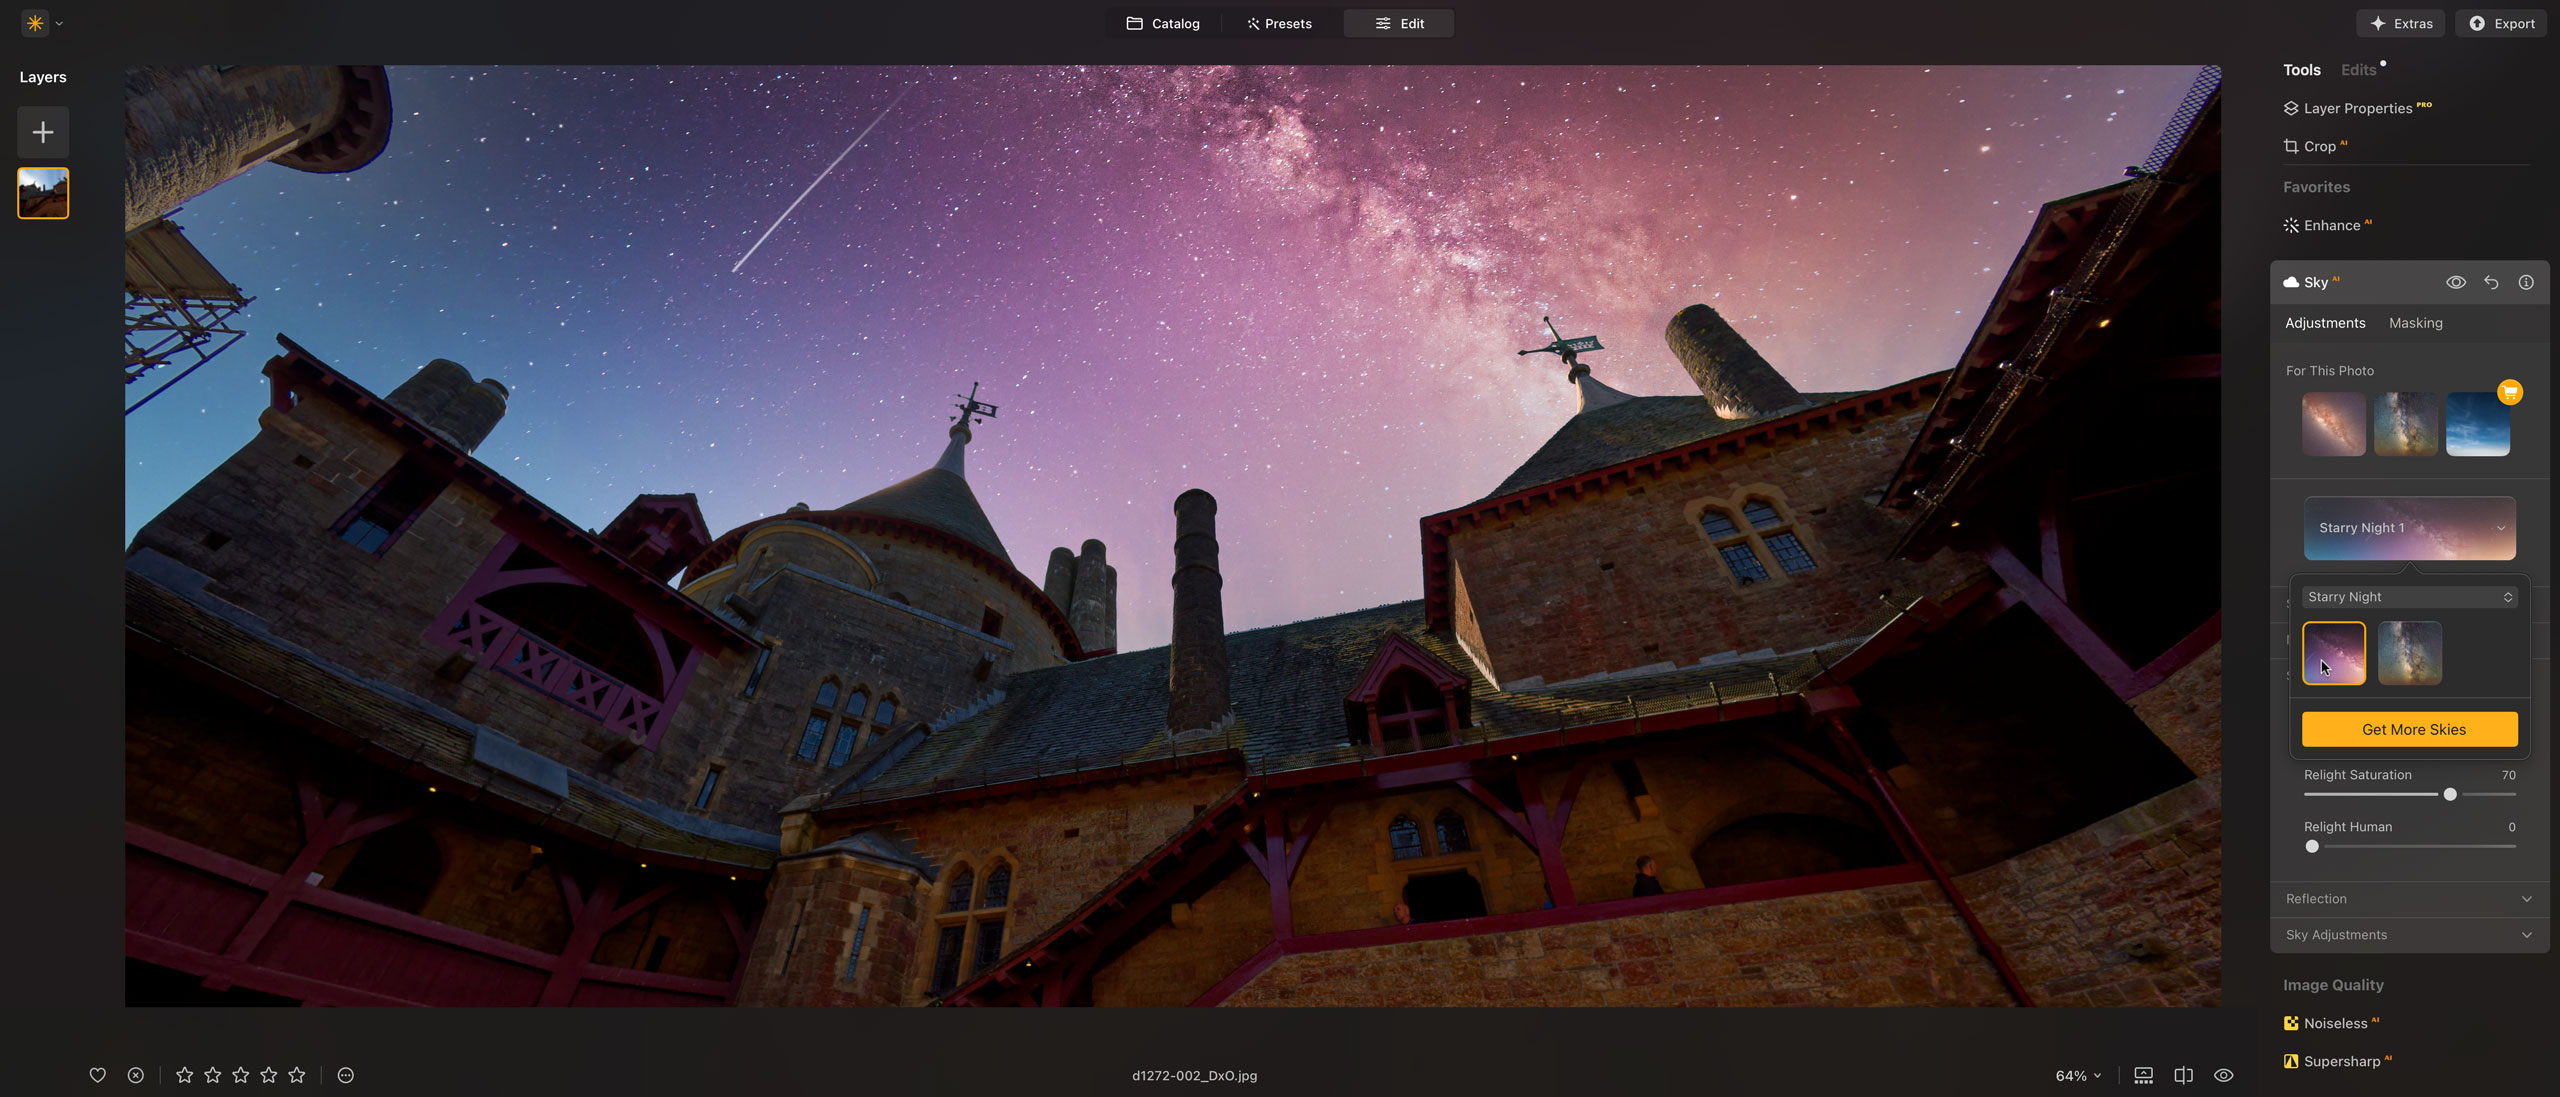Open the before/after compare split icon
The width and height of the screenshot is (2560, 1097).
pos(2183,1075)
